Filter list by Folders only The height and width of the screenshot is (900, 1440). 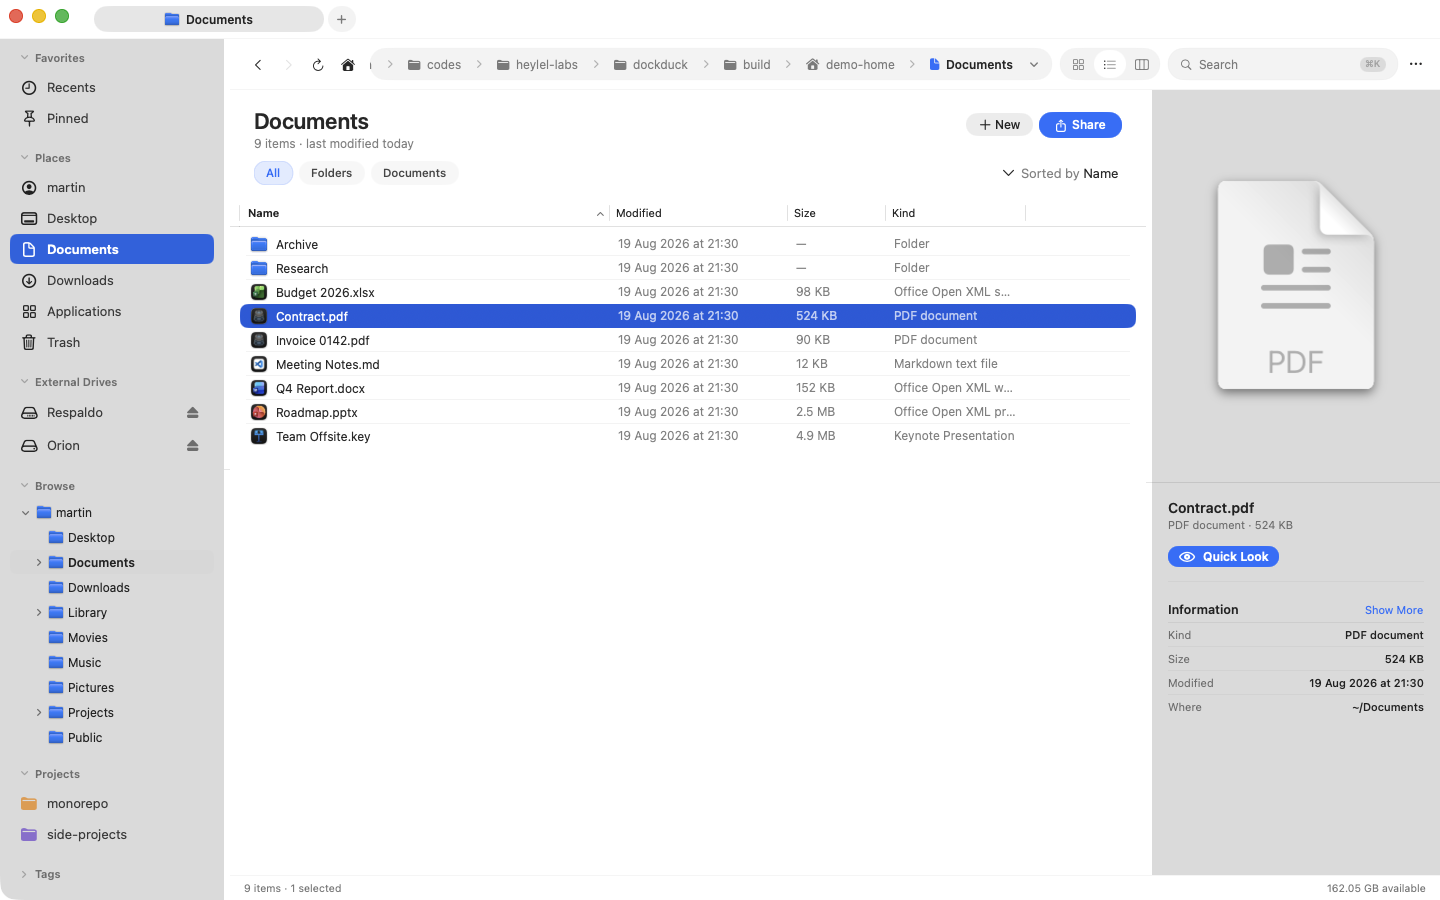click(x=331, y=173)
